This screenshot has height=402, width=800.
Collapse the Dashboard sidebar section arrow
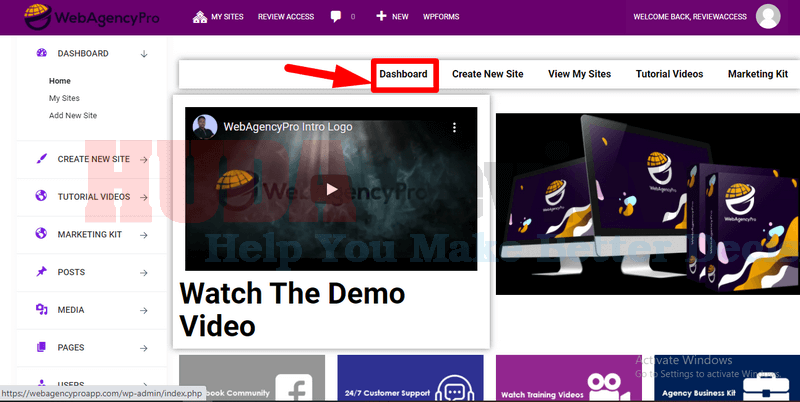(x=144, y=54)
